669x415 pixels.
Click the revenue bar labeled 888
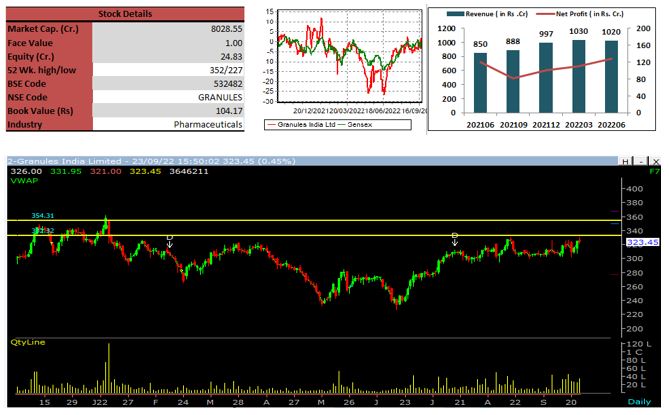pyautogui.click(x=513, y=81)
